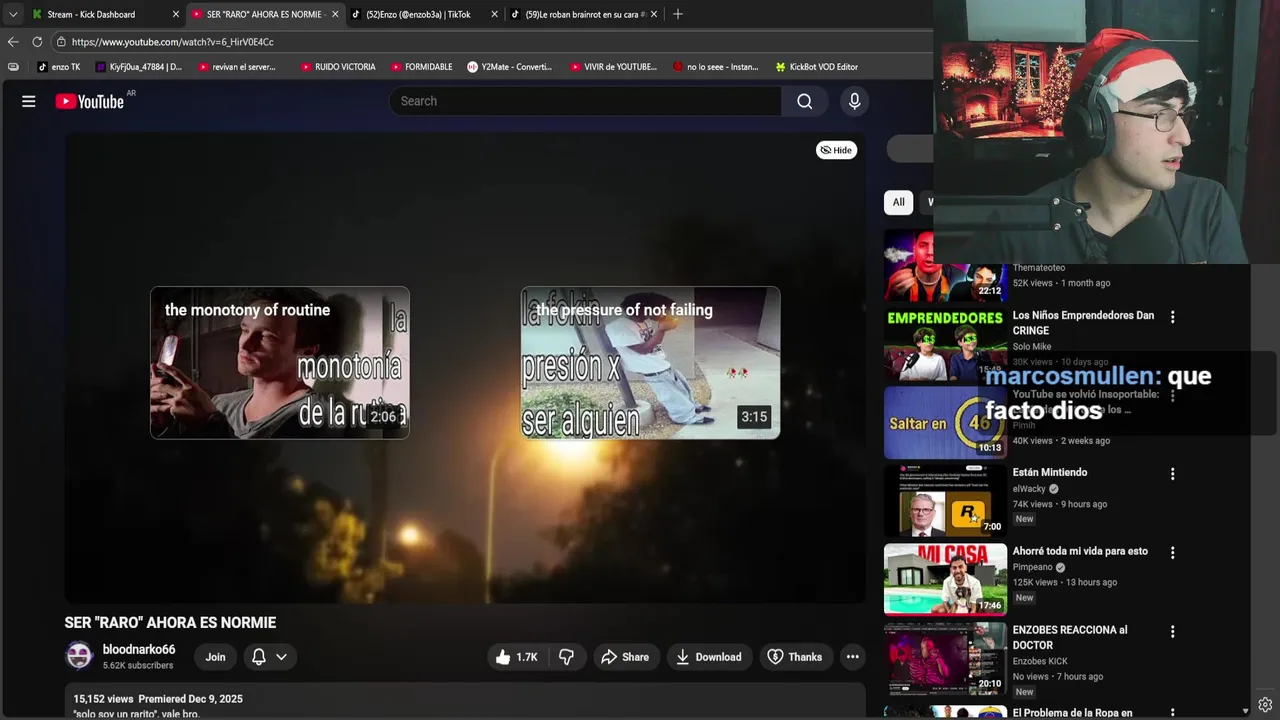Go back in browser history
The width and height of the screenshot is (1280, 720).
coord(12,42)
